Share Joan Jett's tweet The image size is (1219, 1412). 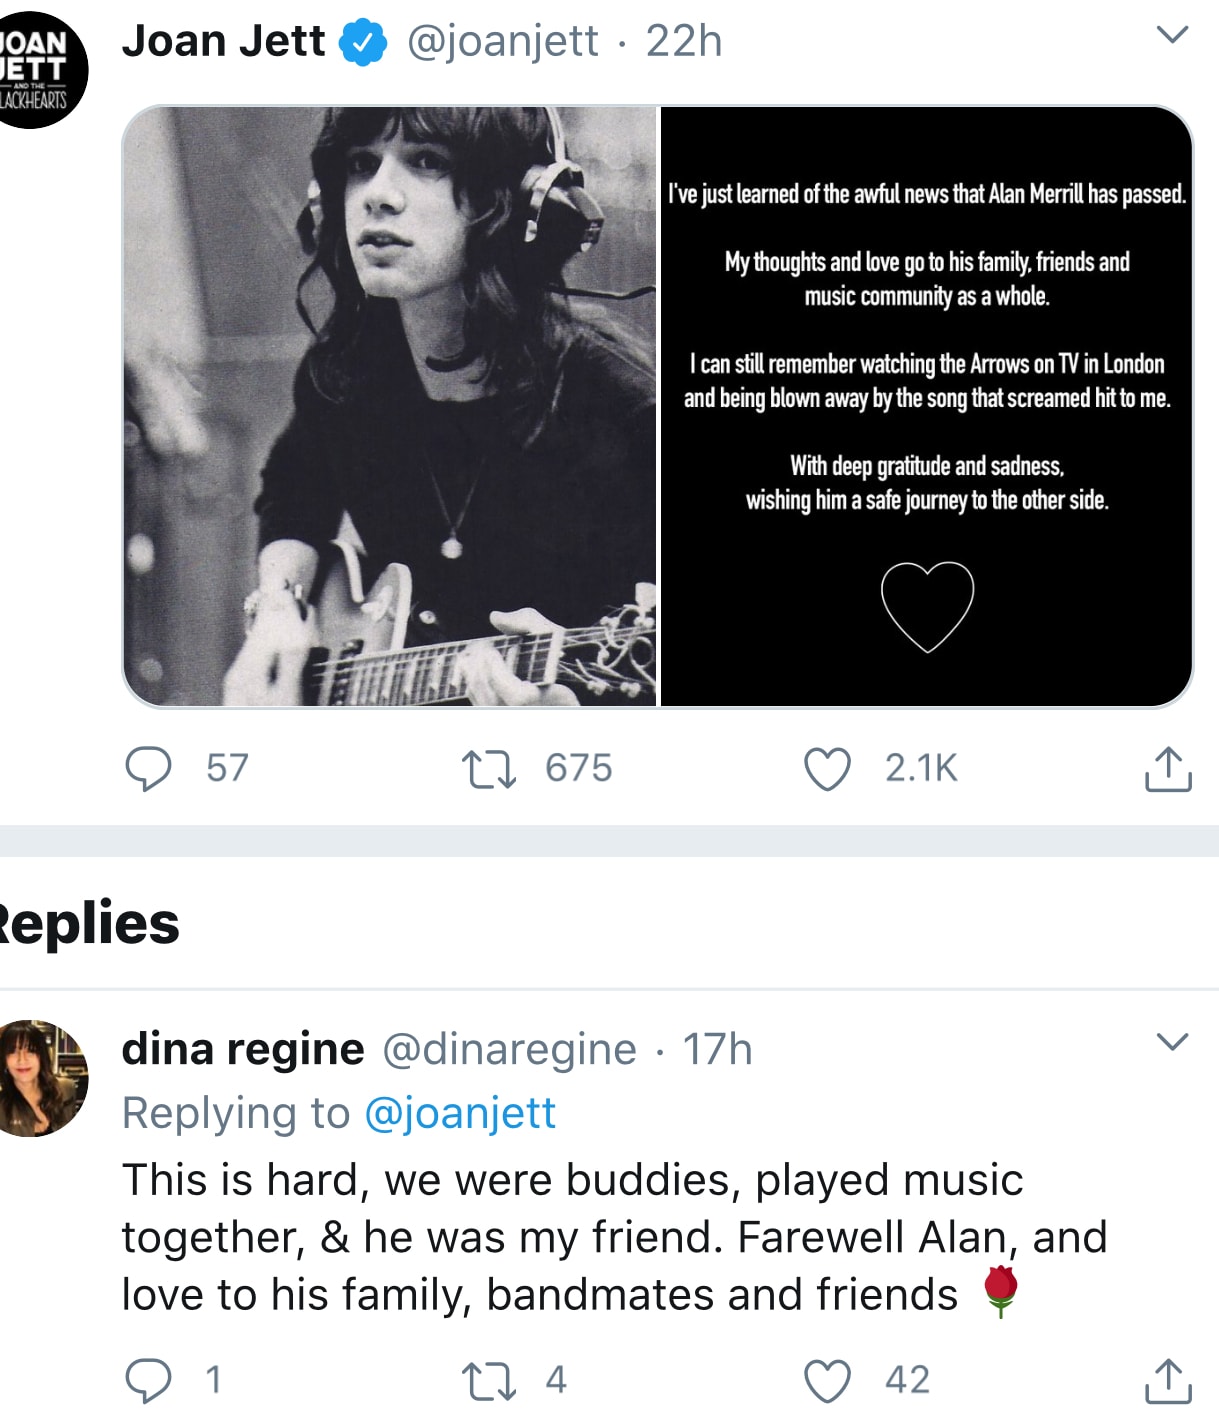[x=1167, y=769]
